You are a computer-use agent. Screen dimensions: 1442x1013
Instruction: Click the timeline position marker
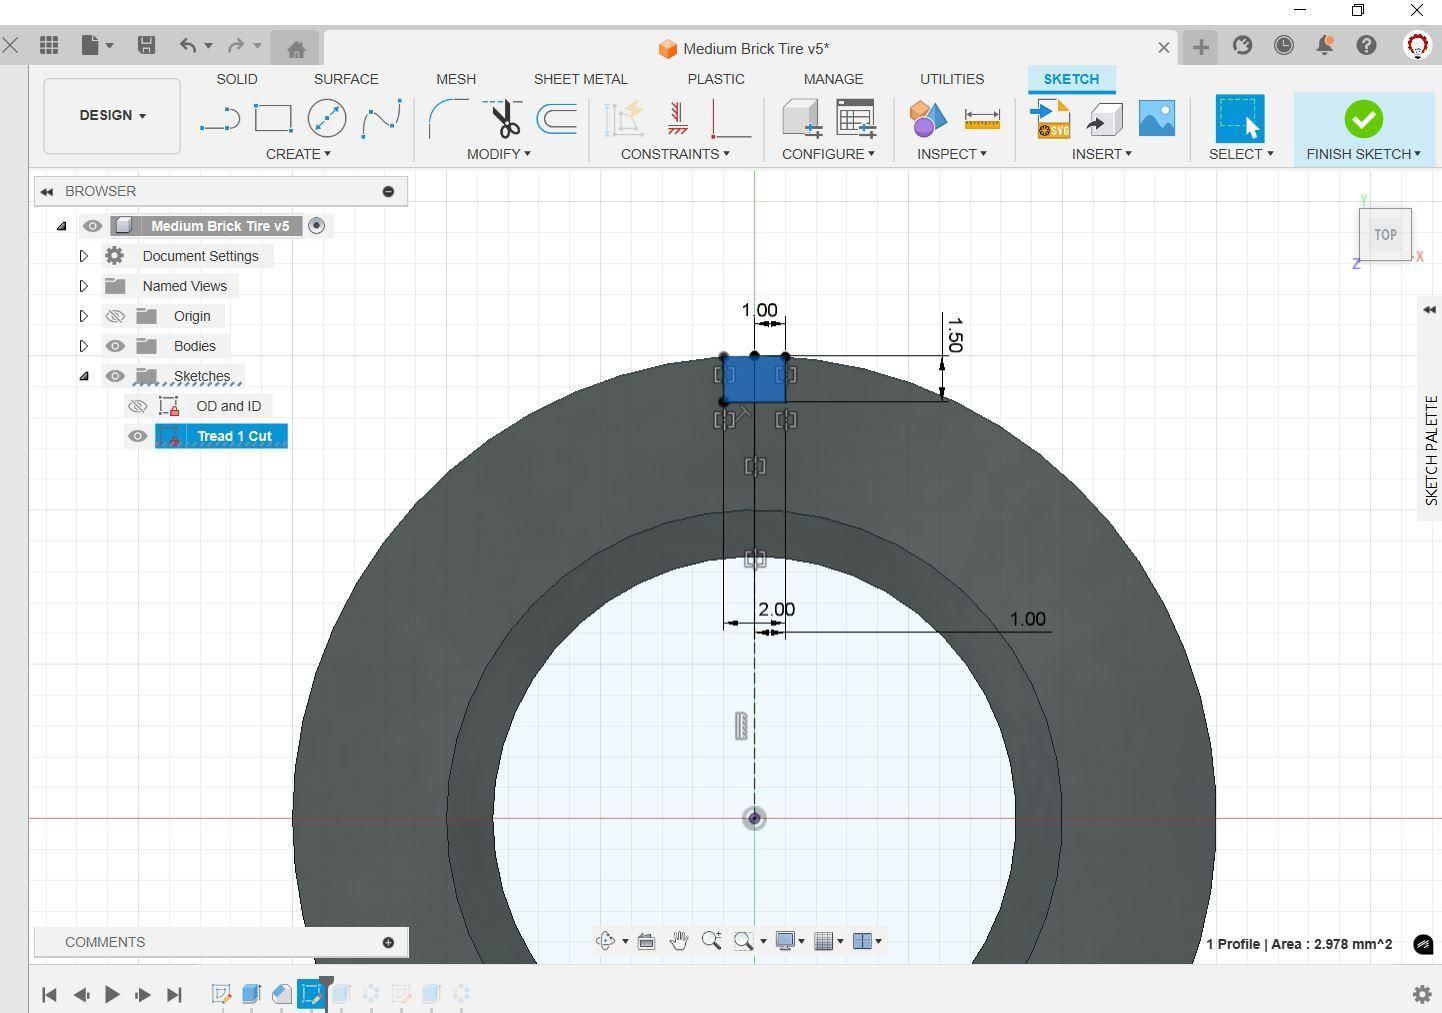pos(326,984)
